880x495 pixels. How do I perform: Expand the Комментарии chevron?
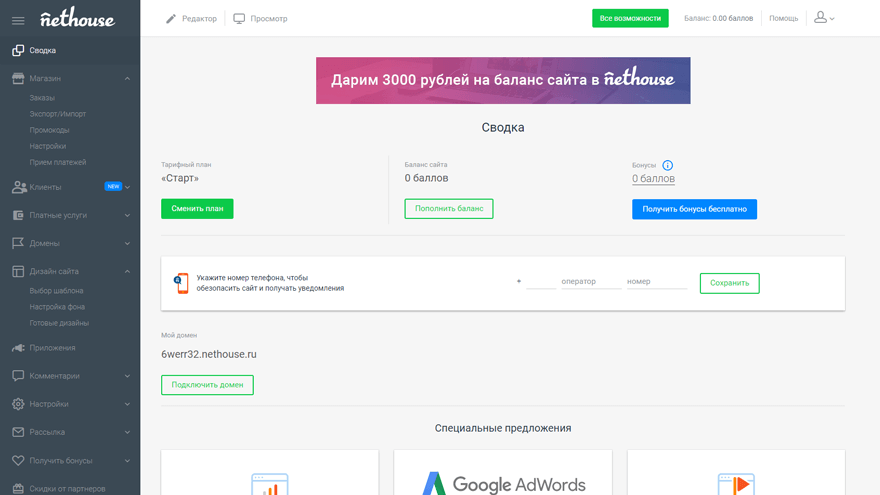tap(127, 376)
